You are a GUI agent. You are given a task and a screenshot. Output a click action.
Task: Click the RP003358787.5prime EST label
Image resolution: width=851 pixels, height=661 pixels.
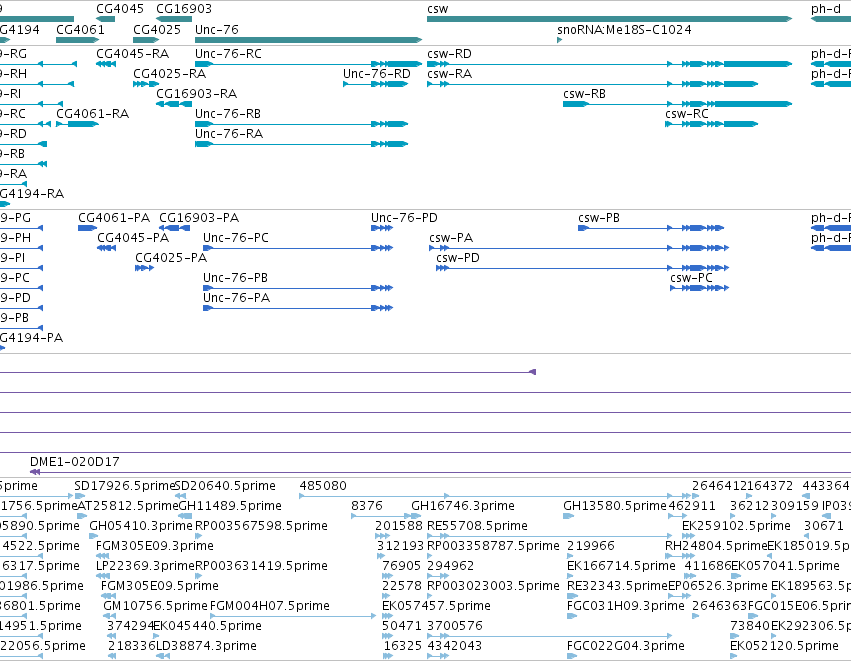[x=493, y=546]
